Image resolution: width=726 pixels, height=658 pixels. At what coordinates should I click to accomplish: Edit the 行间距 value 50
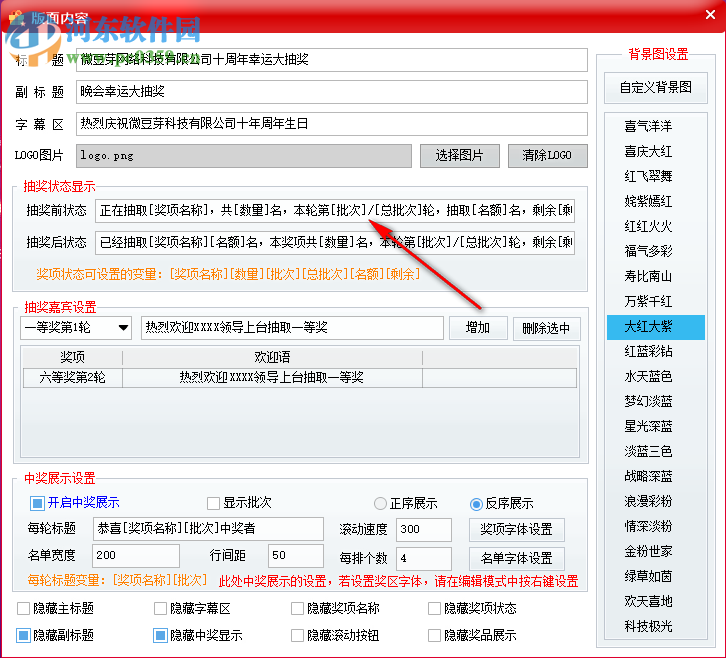point(295,556)
